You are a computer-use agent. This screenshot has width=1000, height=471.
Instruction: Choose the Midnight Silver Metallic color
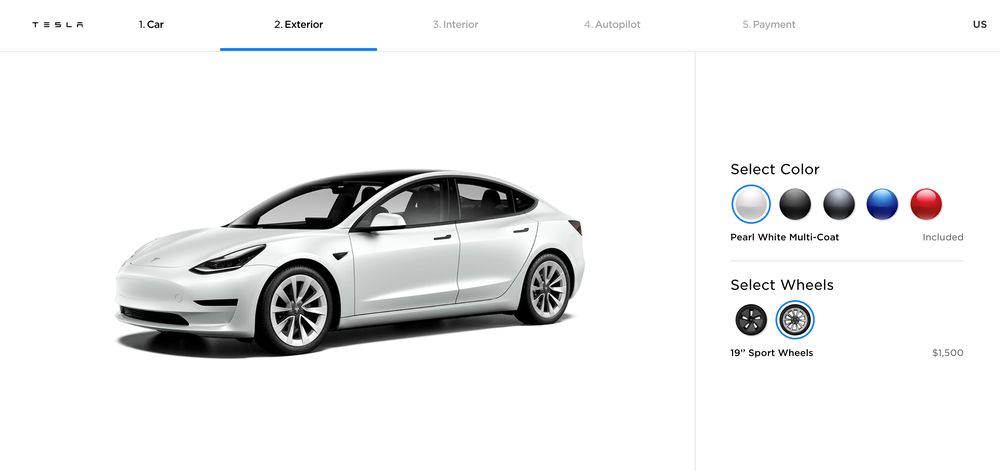click(839, 204)
